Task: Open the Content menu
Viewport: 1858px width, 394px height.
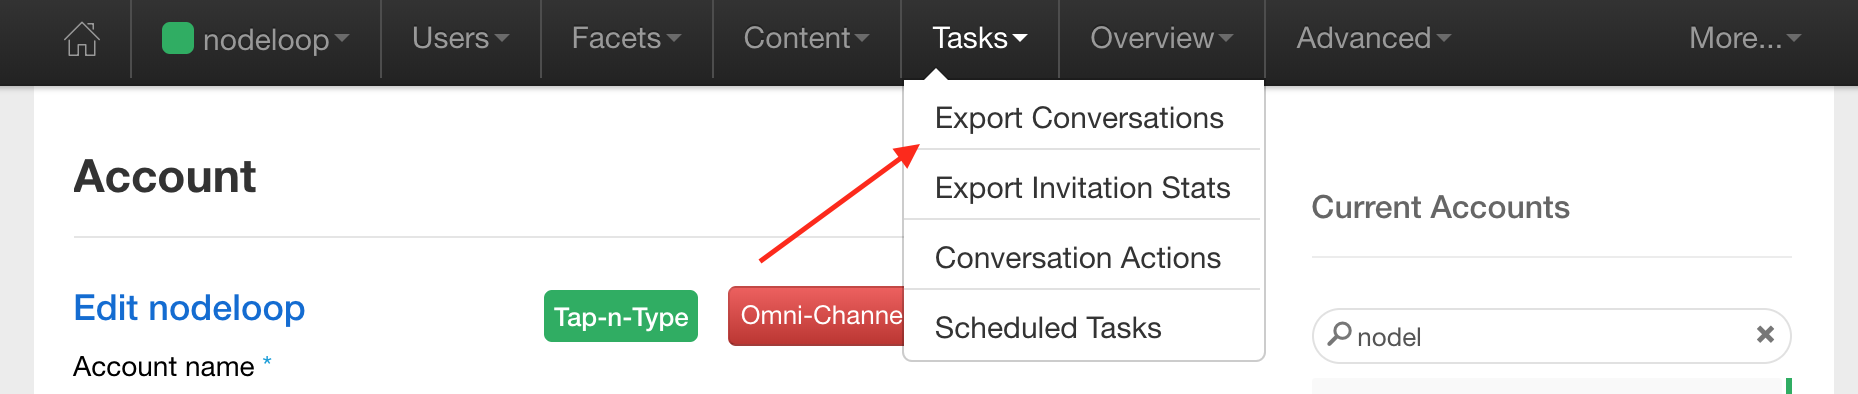Action: pyautogui.click(x=806, y=38)
